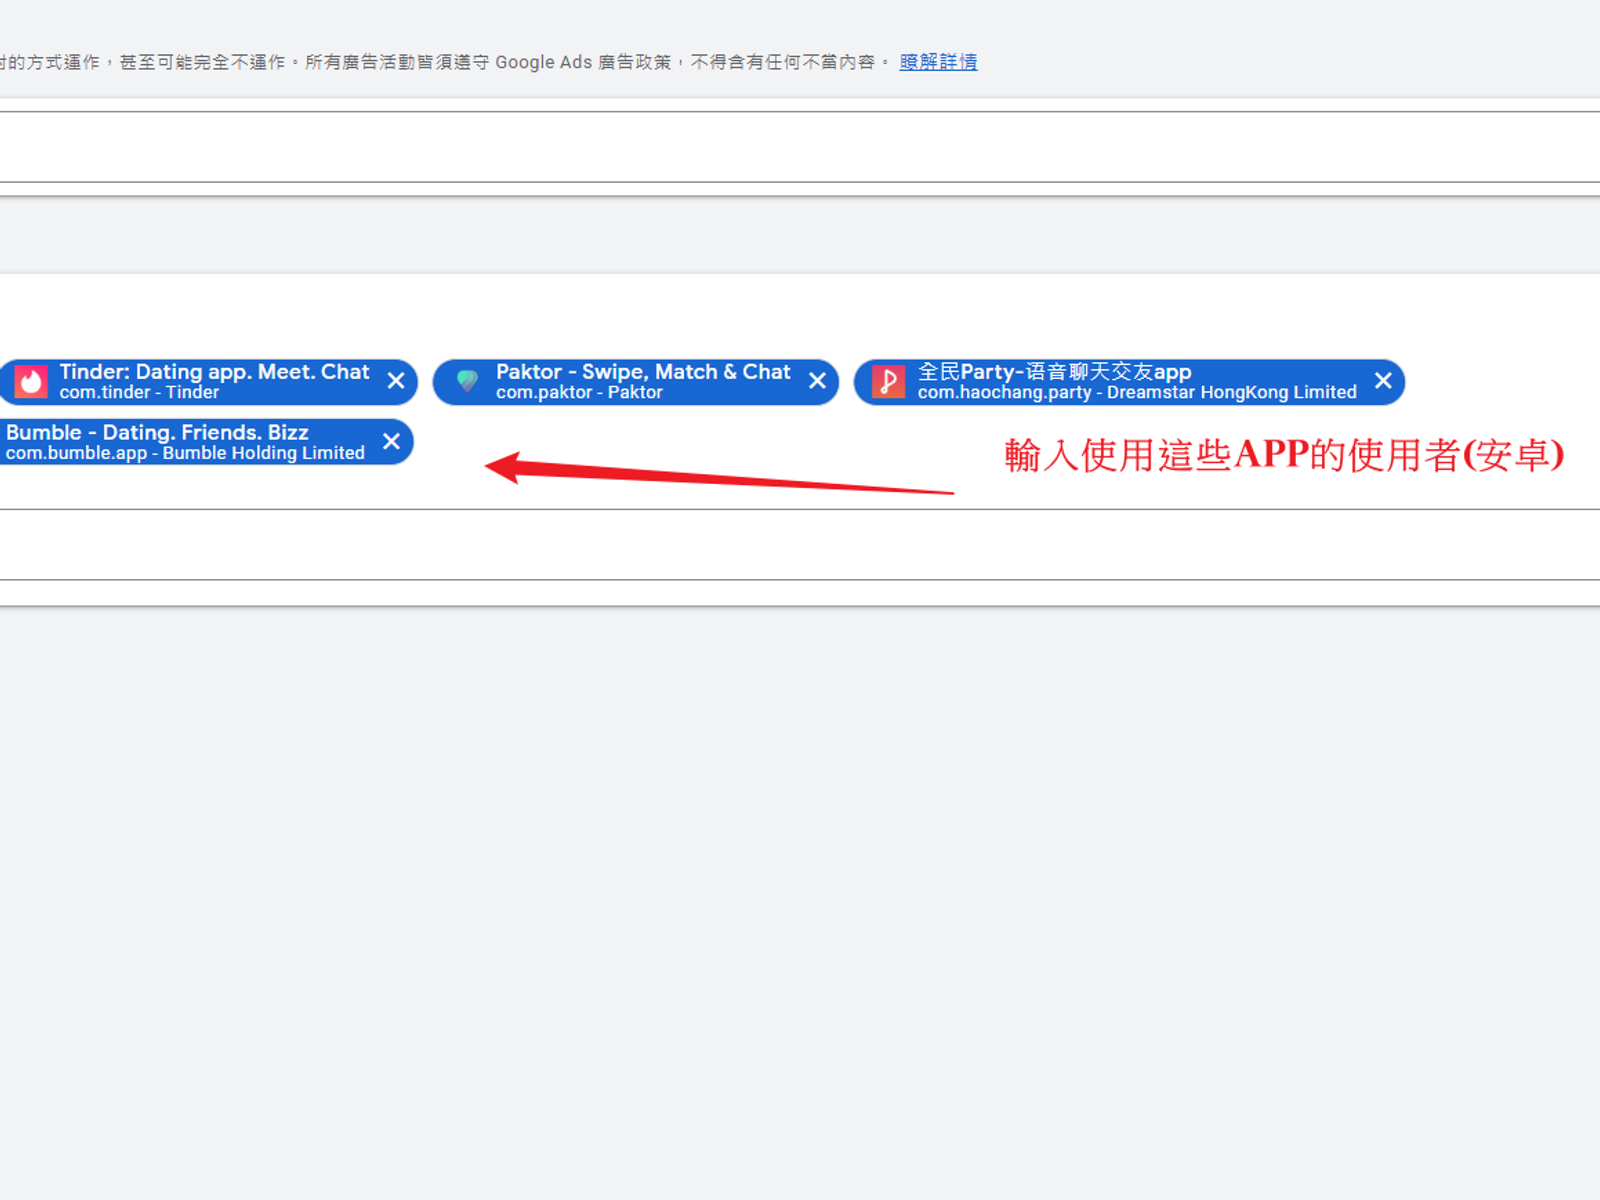Select the Bumble - Dating. Friends. Bizz chip
Viewport: 1600px width, 1200px height.
point(205,442)
